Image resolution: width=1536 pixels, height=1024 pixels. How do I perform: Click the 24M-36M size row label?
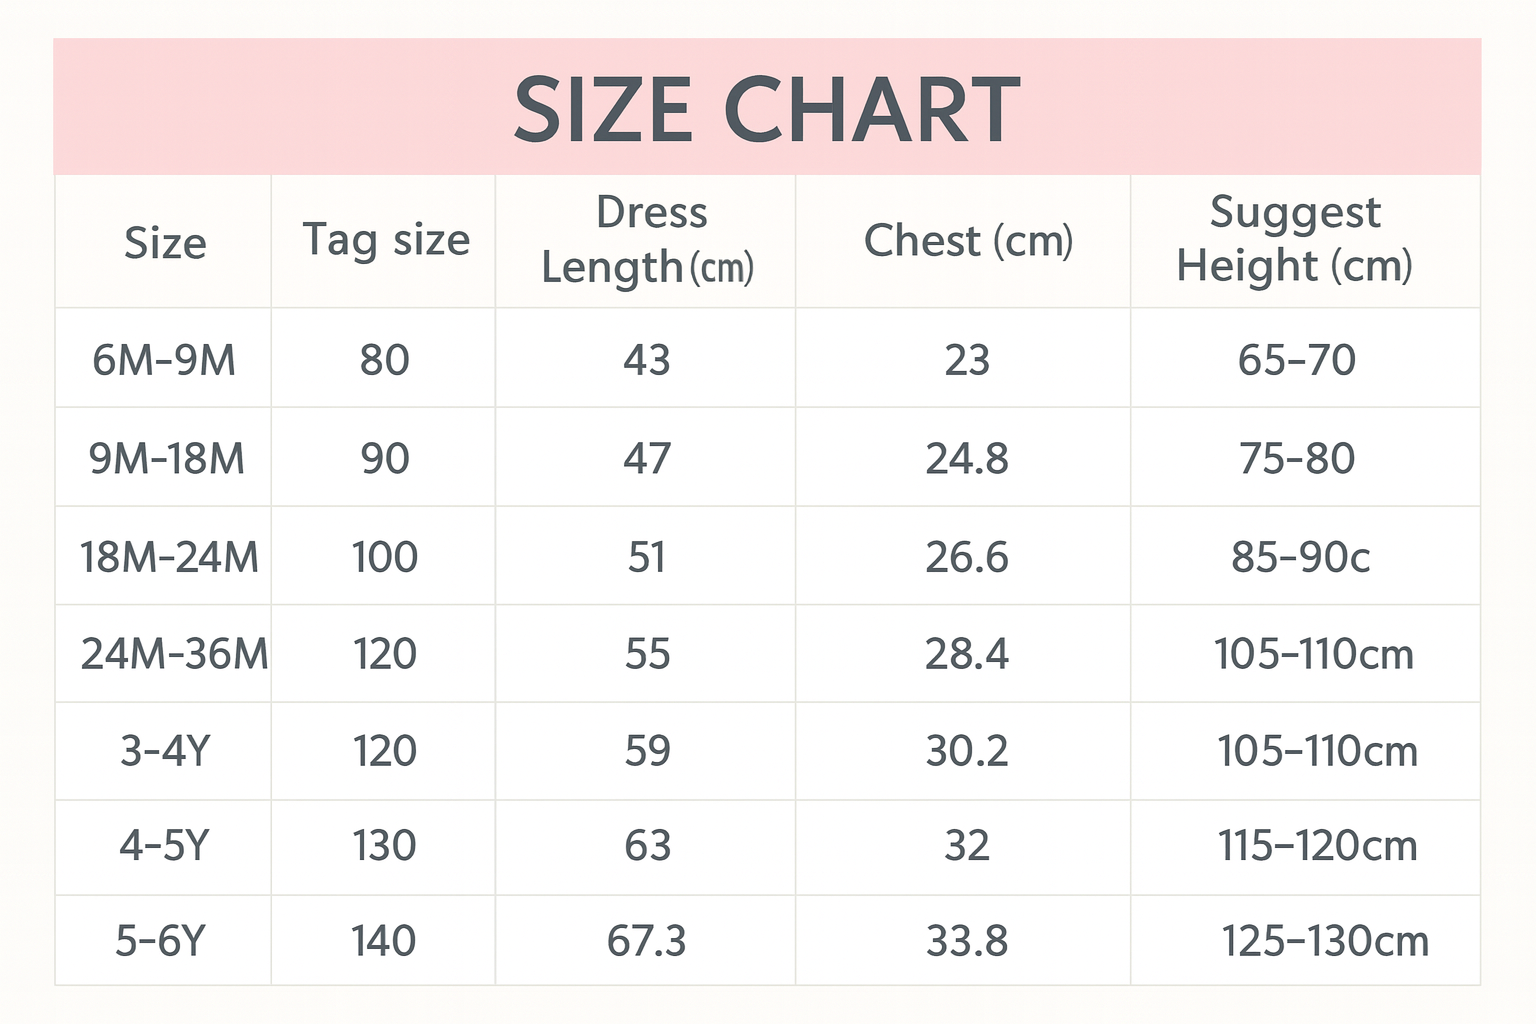tap(172, 654)
